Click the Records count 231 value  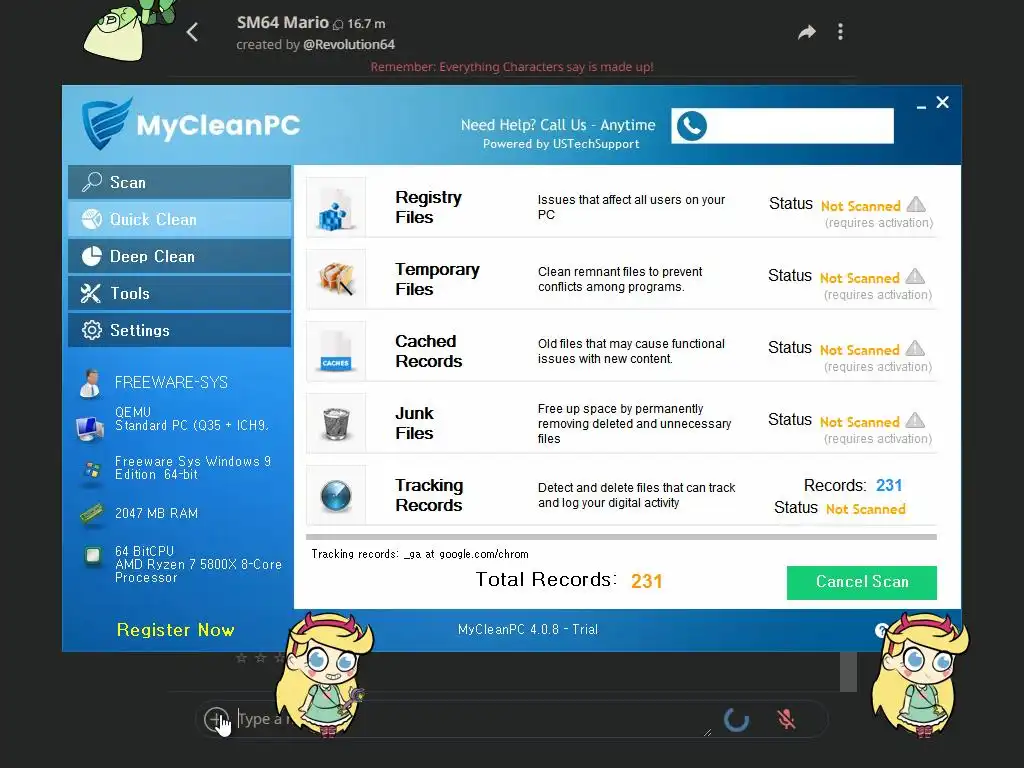(x=889, y=485)
